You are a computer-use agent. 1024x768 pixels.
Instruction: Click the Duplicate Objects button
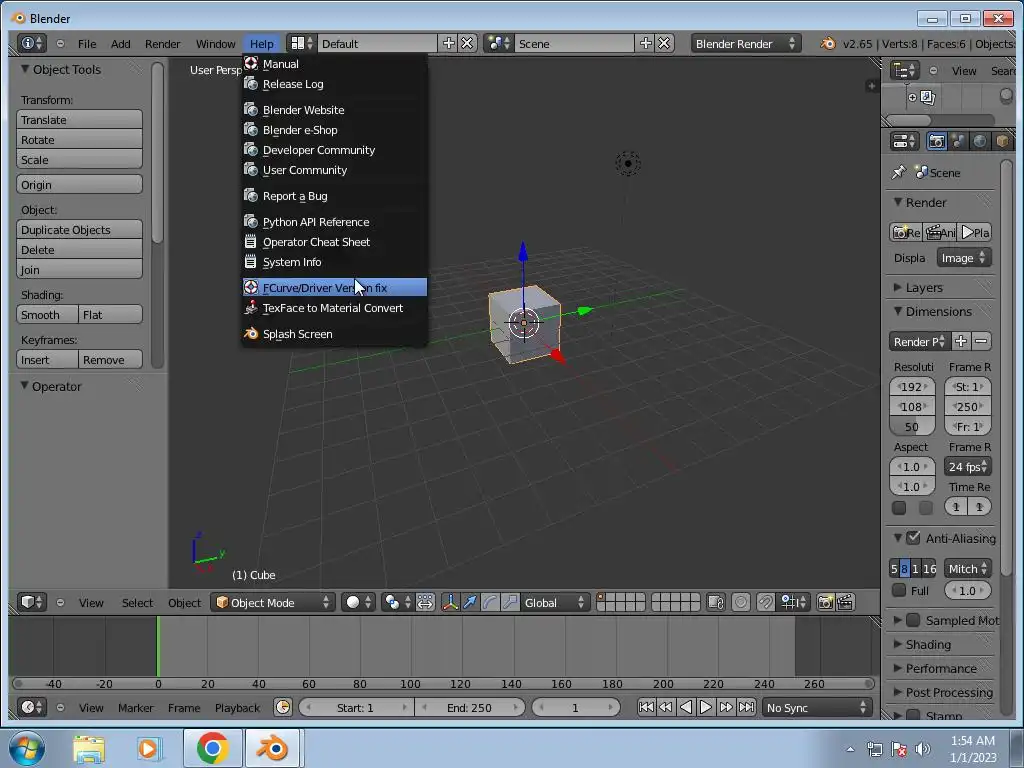[x=79, y=230]
